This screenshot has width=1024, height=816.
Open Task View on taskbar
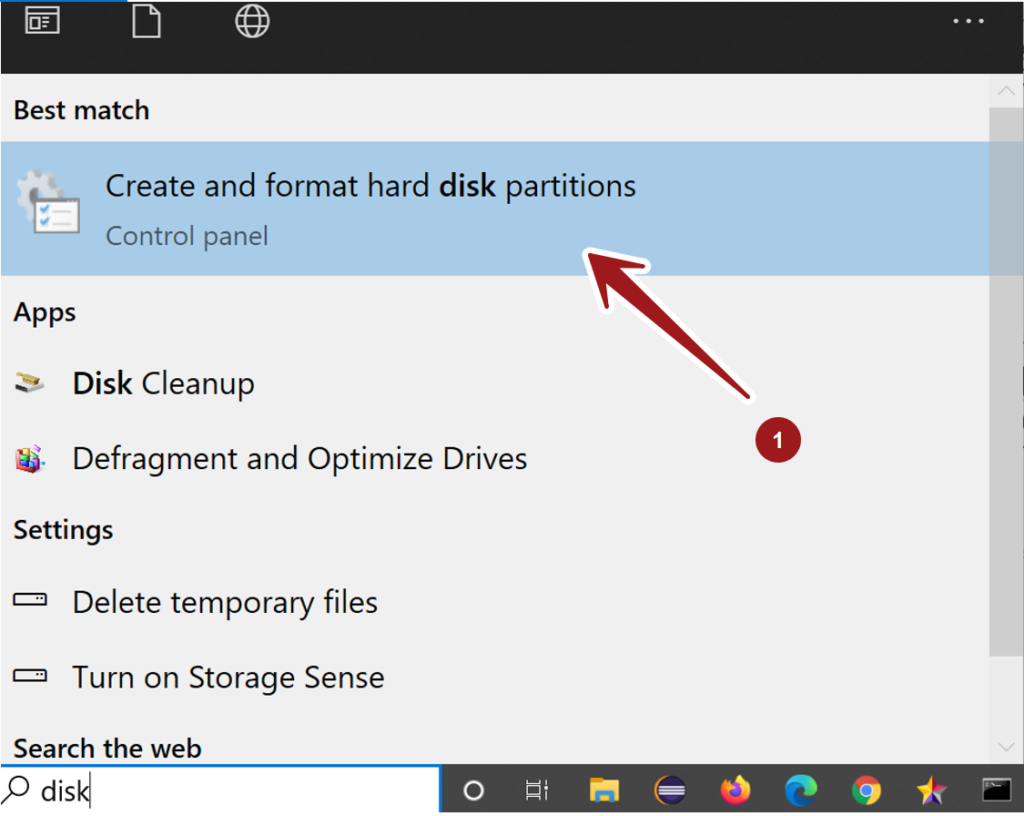(x=537, y=791)
